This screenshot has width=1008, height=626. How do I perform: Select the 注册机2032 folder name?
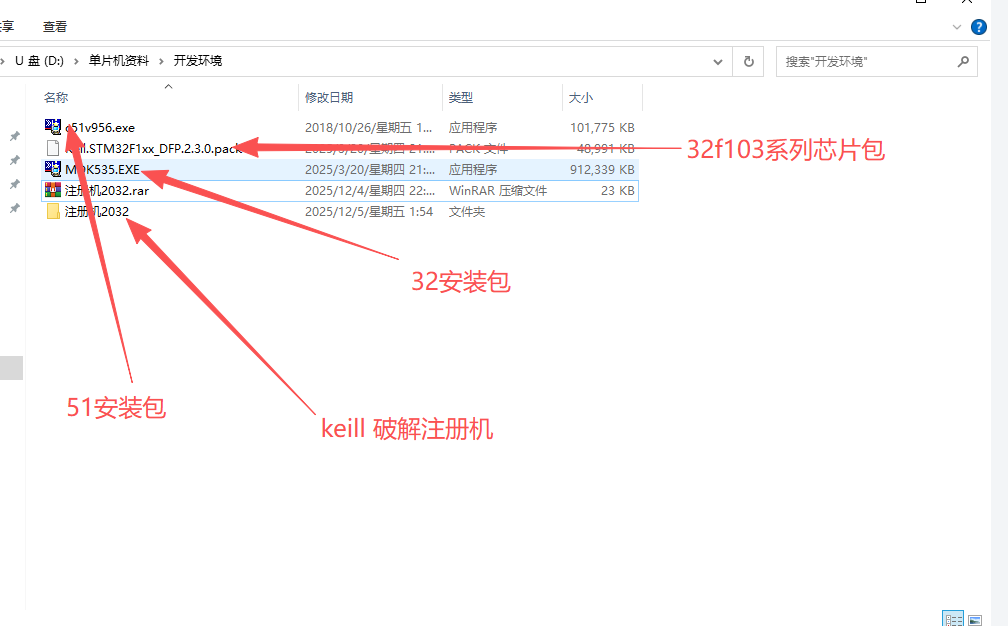[x=96, y=211]
